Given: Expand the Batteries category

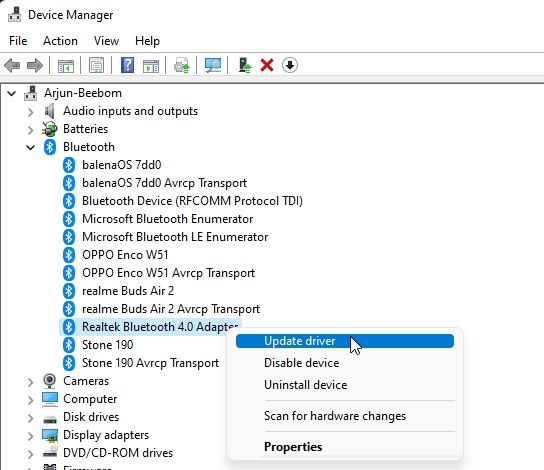Looking at the screenshot, I should point(31,130).
